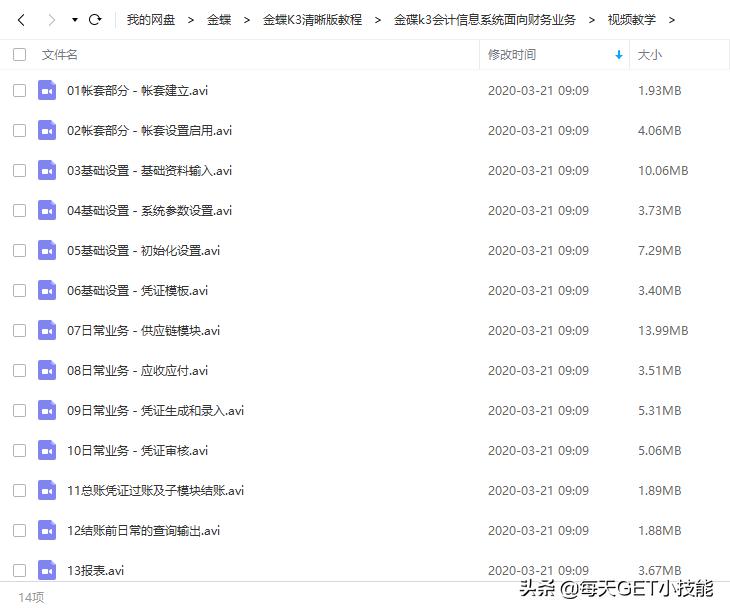Check the box for 08日常业务 - 应收应付.avi

(x=20, y=371)
